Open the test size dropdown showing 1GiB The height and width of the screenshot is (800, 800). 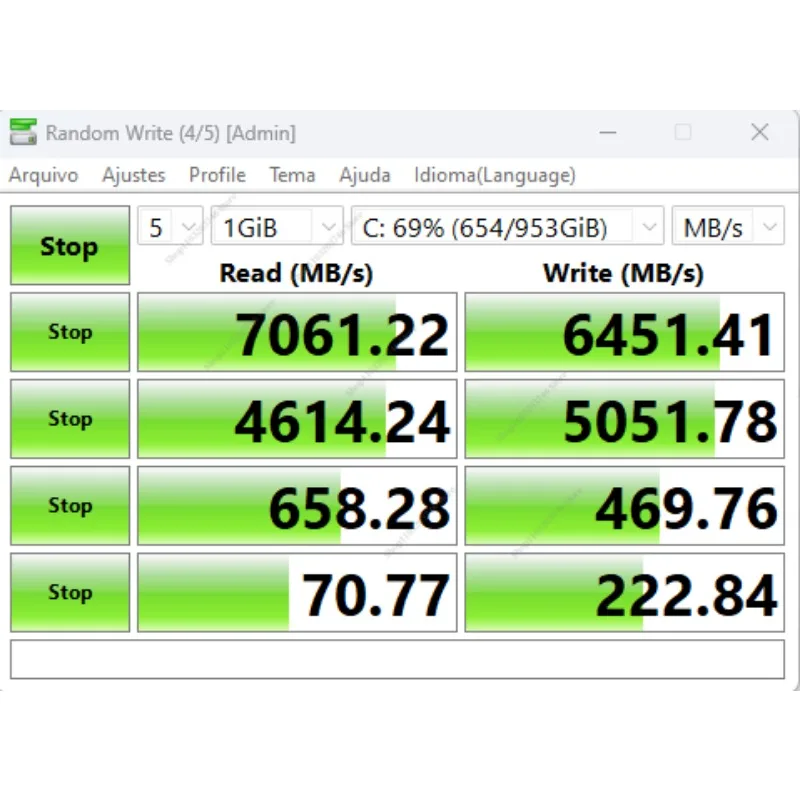point(277,227)
